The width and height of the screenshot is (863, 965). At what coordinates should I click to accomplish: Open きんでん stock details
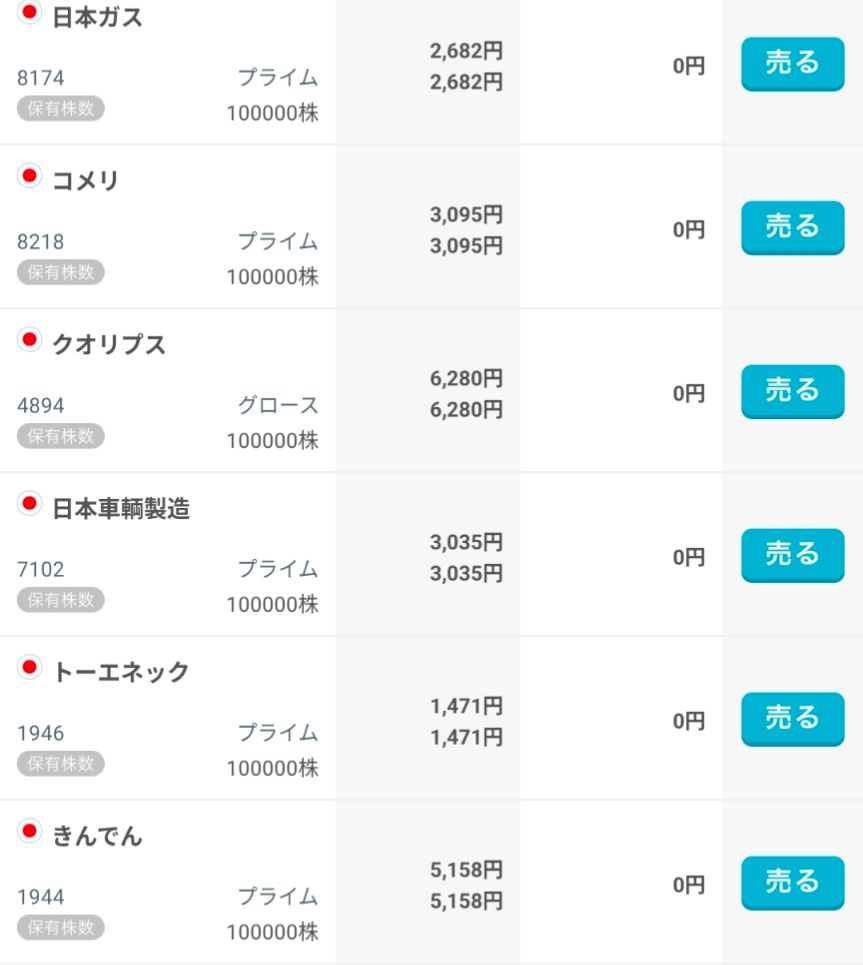tap(97, 836)
